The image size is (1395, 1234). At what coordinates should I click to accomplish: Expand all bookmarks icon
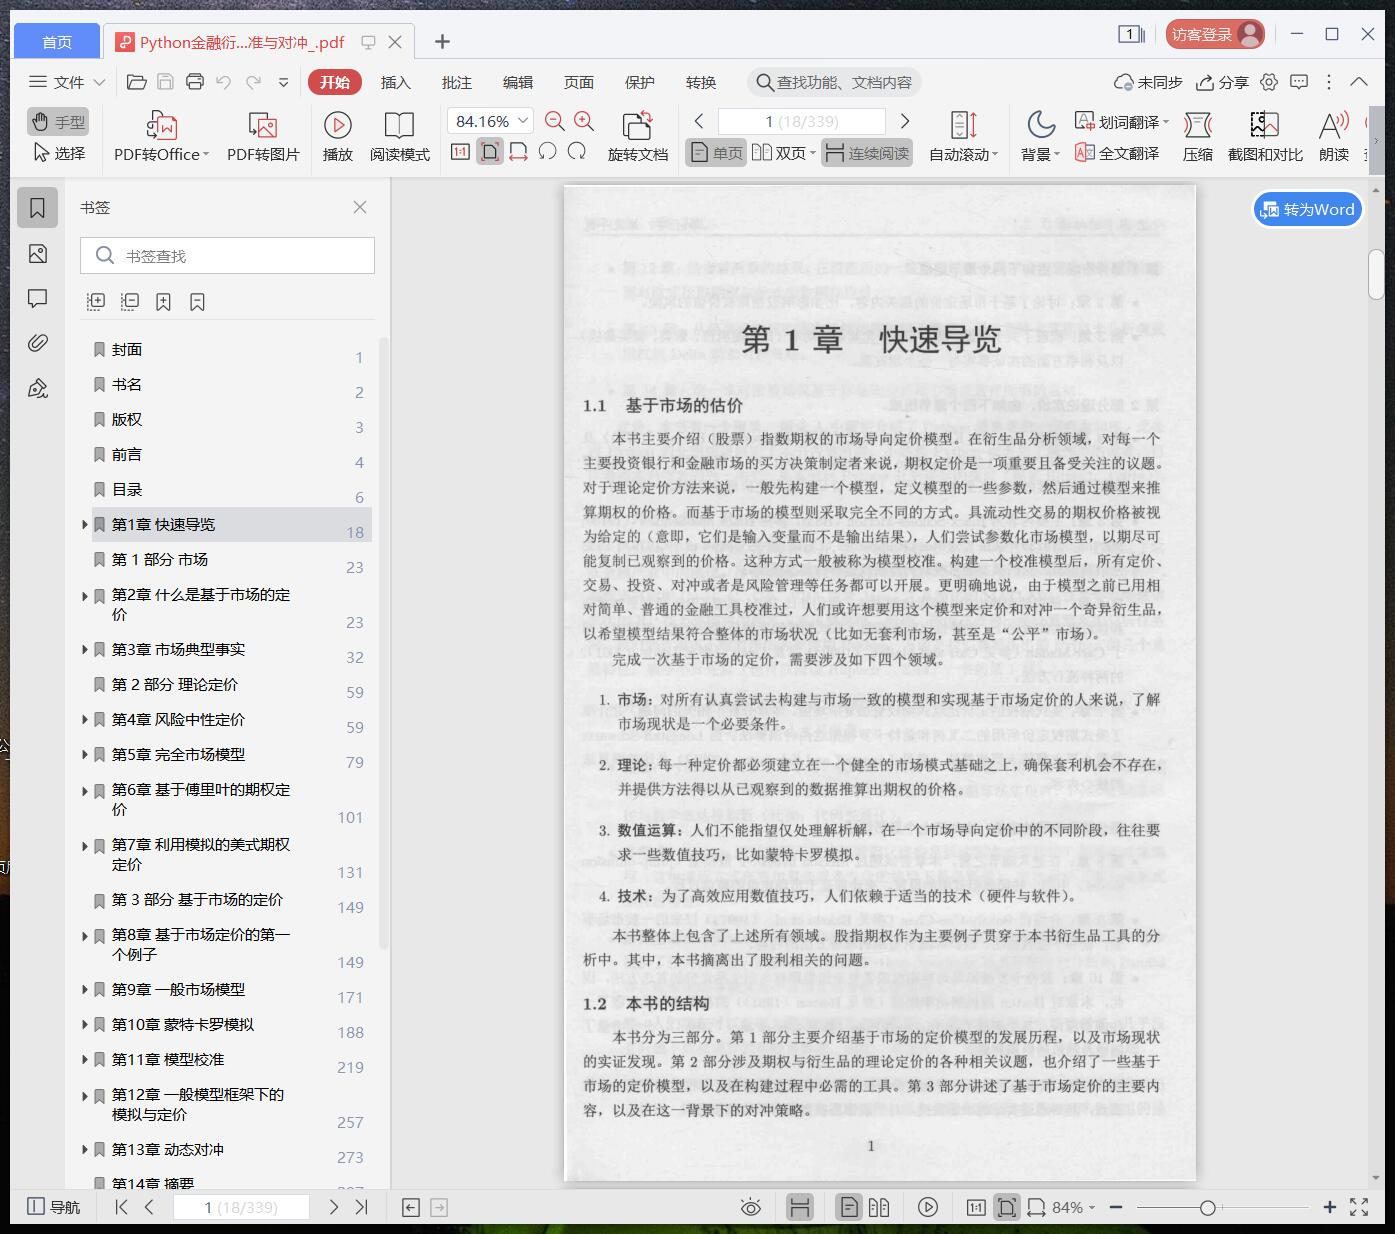coord(96,301)
